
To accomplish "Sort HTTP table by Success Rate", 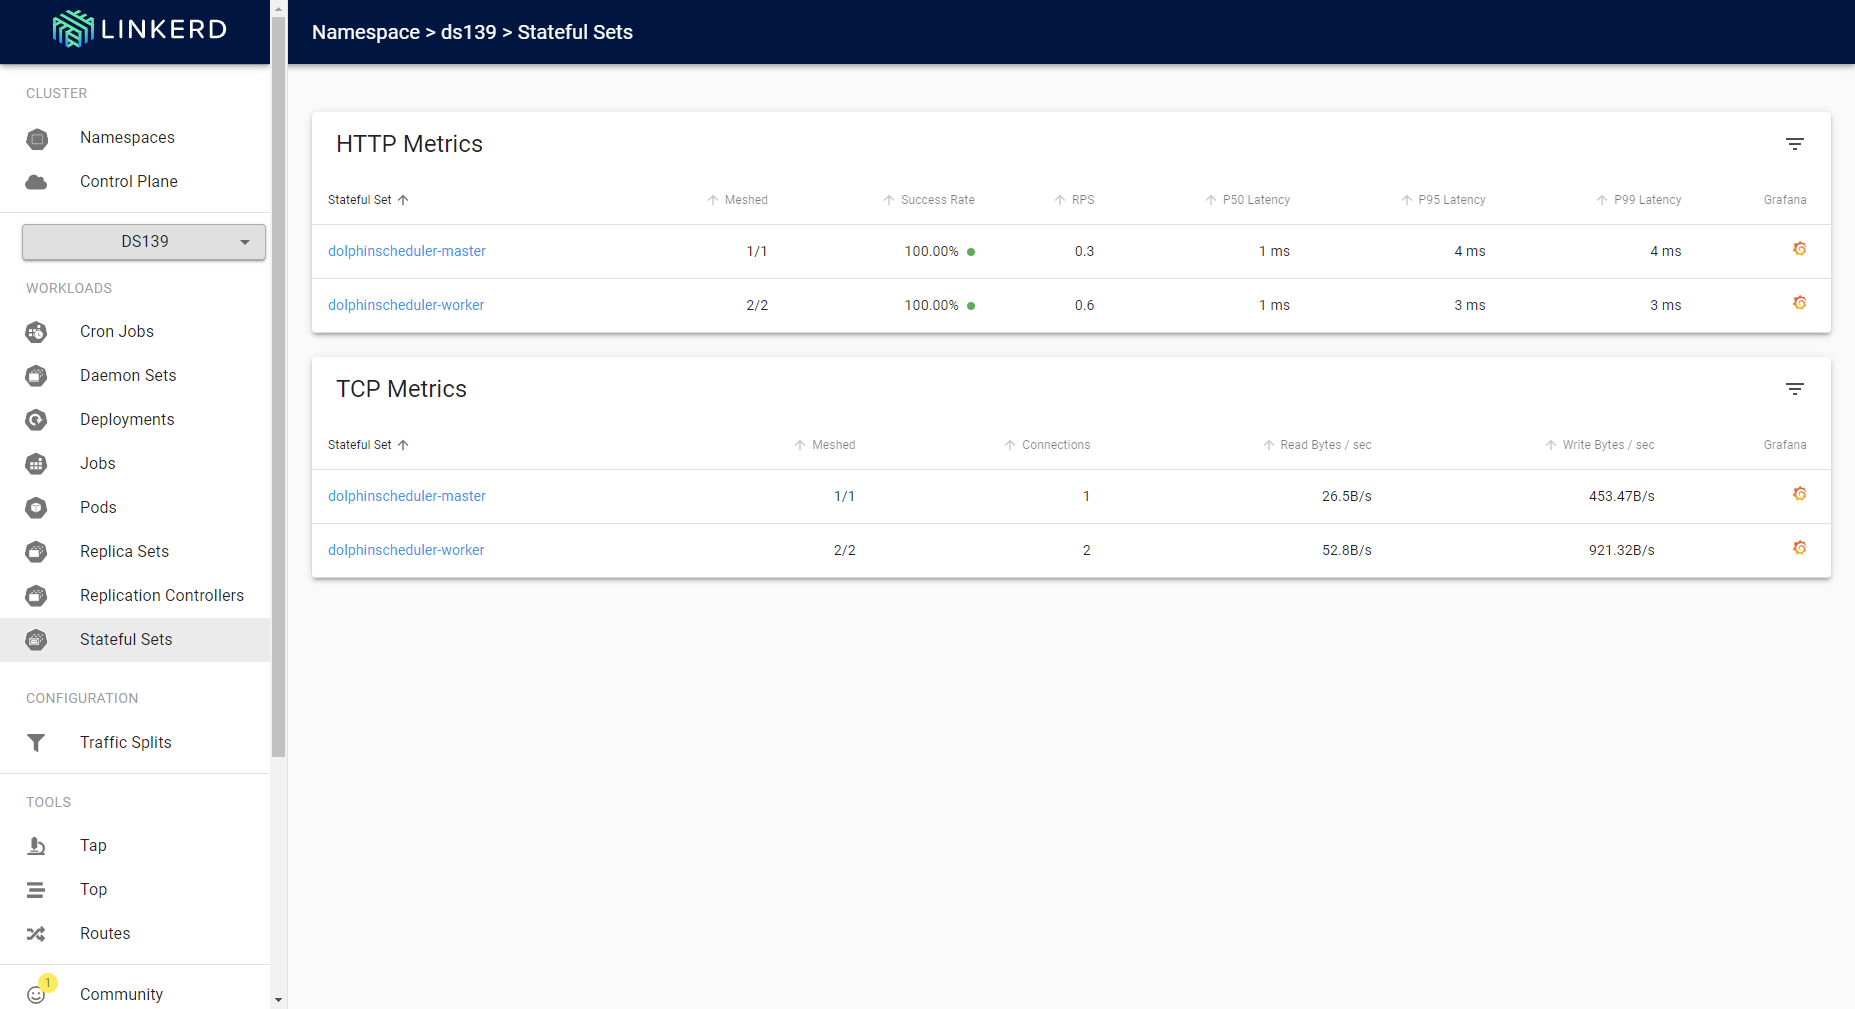I will click(936, 200).
